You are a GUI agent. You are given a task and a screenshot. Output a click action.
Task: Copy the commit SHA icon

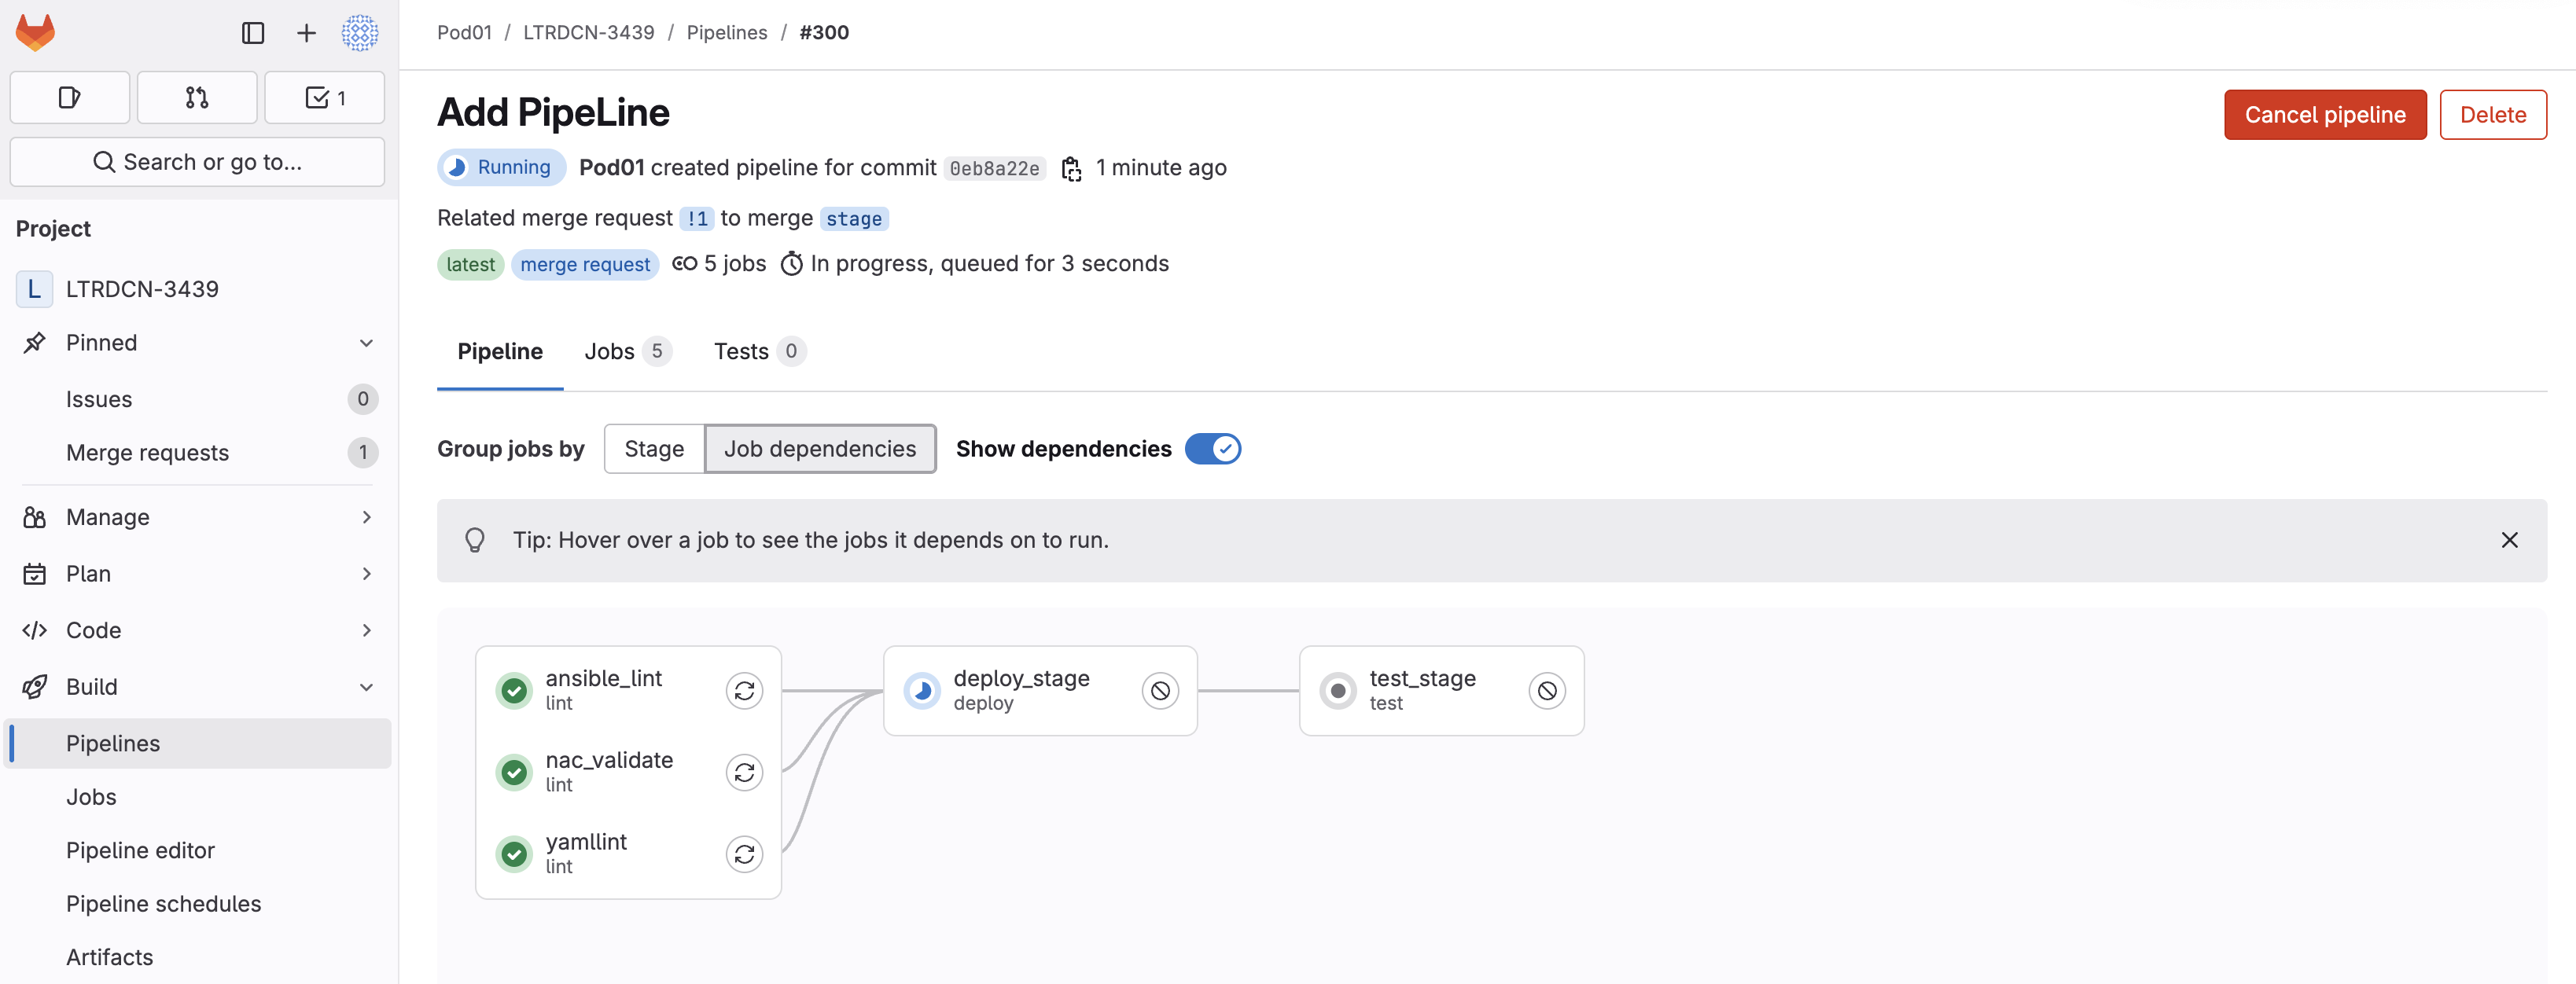click(1071, 169)
